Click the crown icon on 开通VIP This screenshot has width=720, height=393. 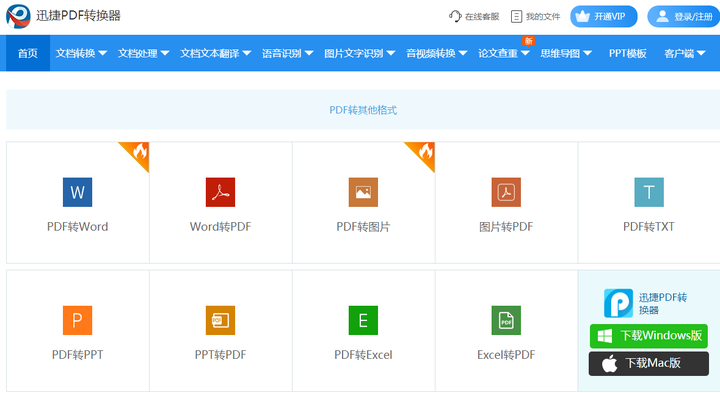click(x=582, y=17)
